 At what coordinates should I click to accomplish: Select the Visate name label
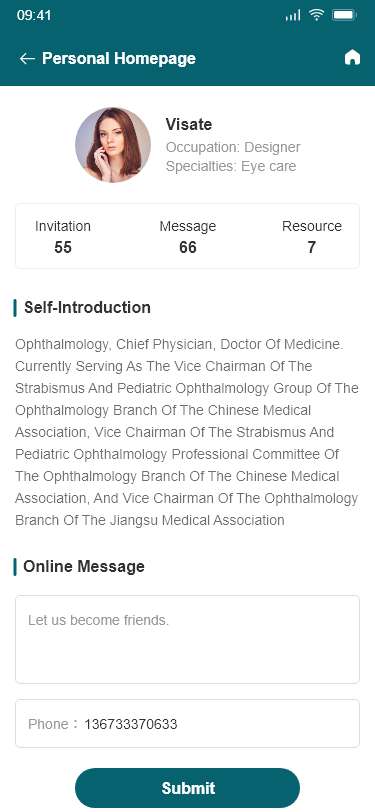pyautogui.click(x=189, y=124)
